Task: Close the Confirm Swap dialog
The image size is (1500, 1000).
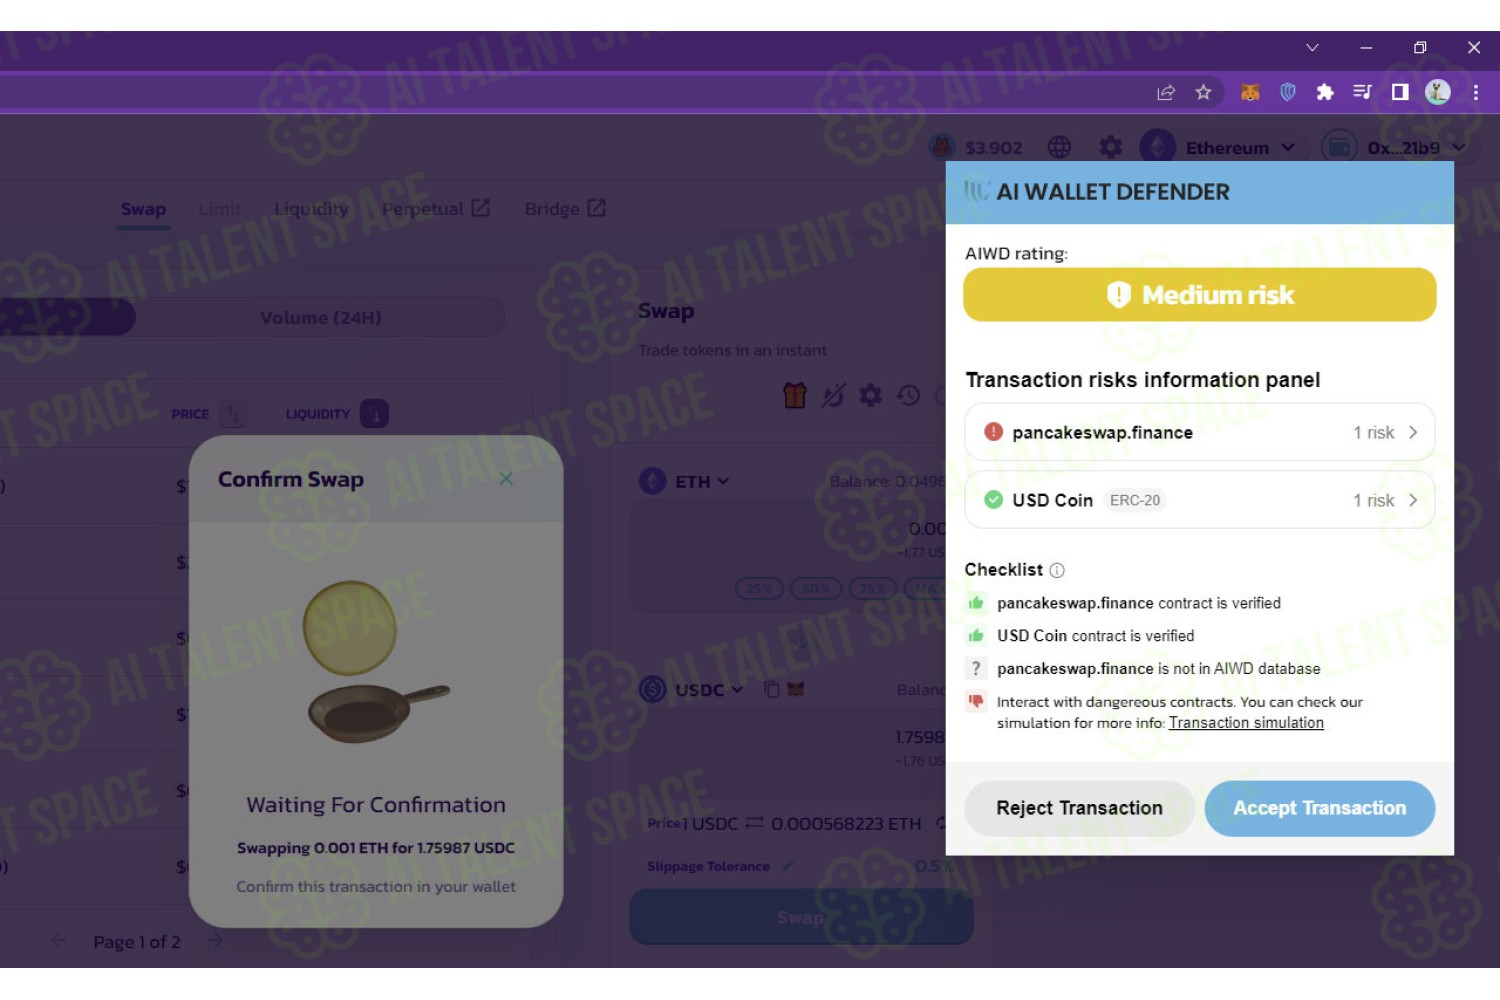Action: [506, 478]
